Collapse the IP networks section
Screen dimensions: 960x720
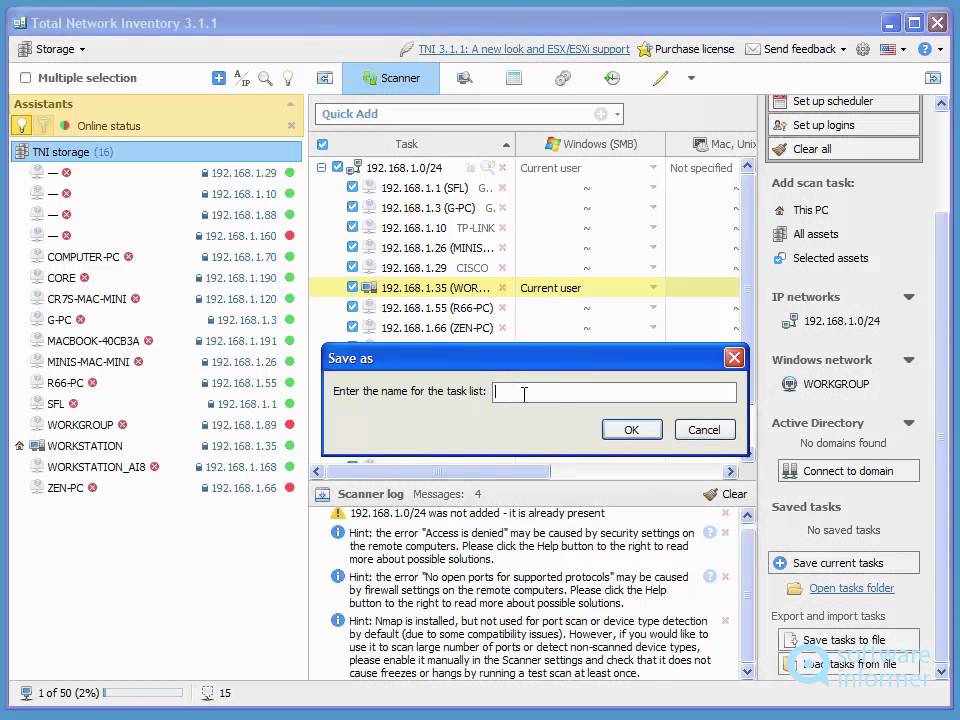(909, 297)
